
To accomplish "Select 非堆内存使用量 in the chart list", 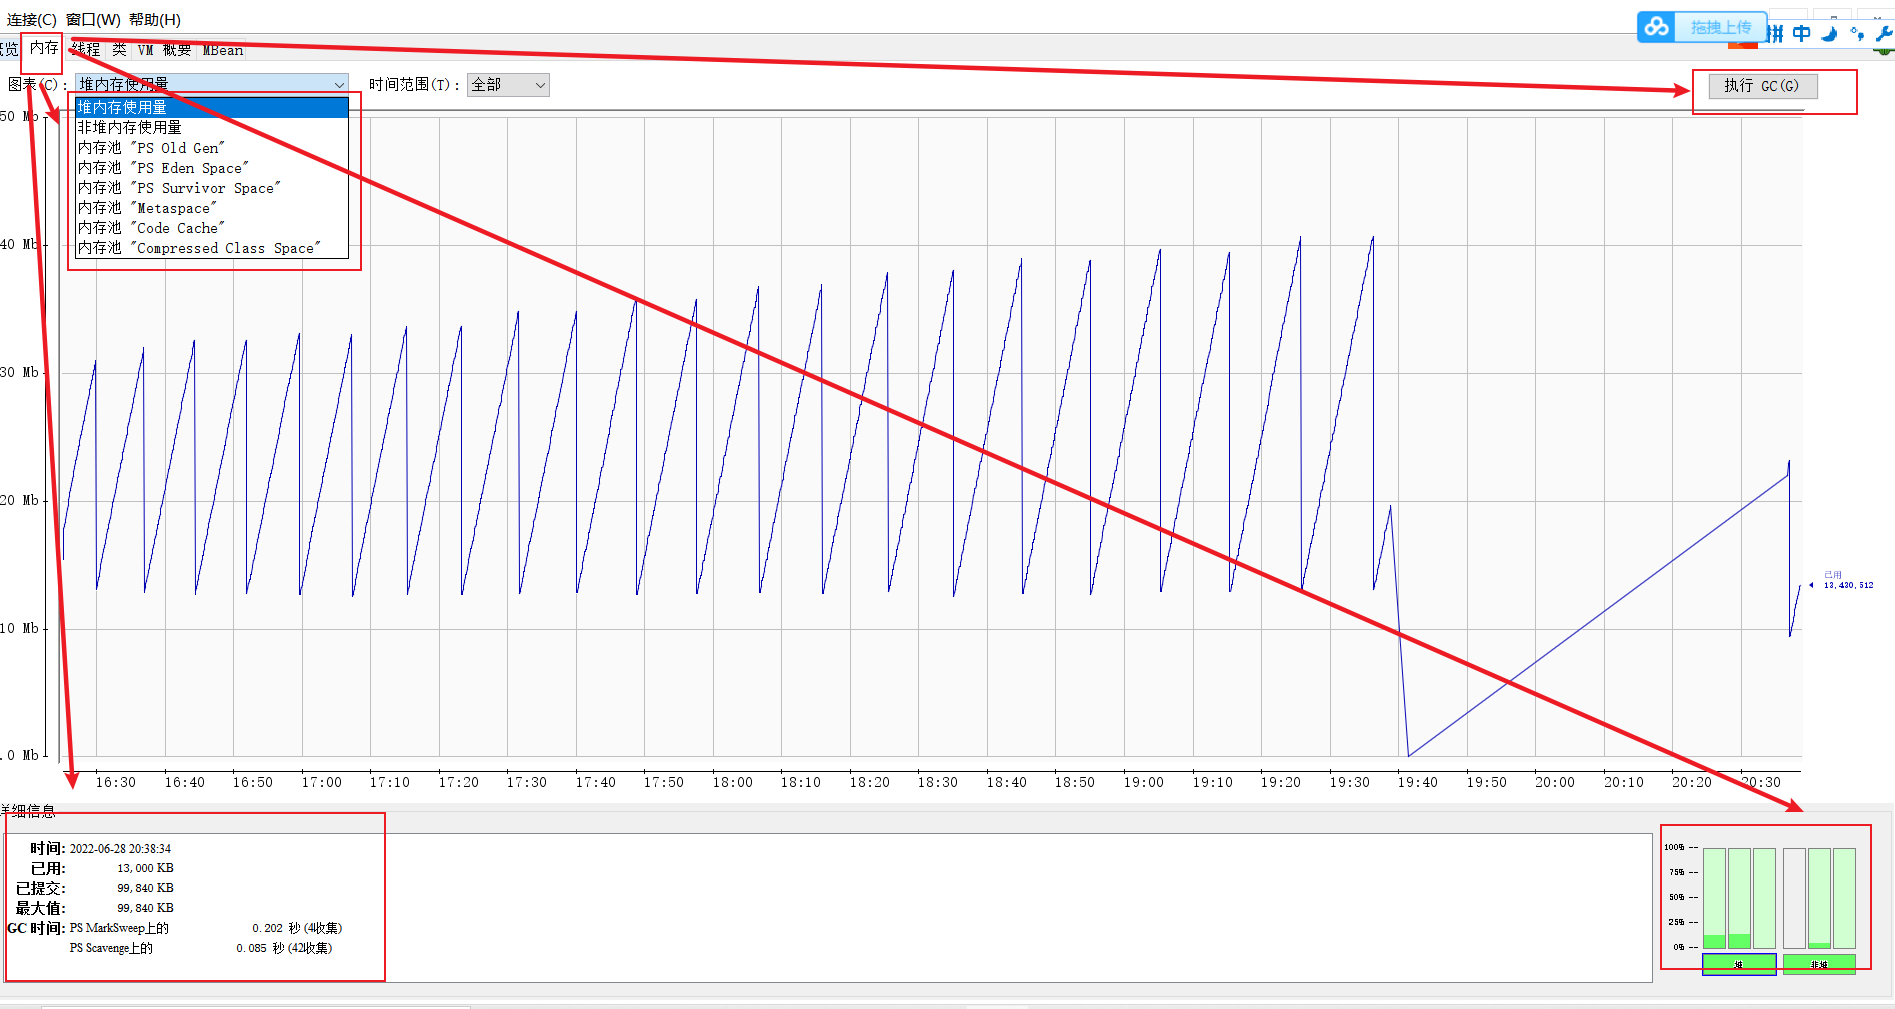I will [212, 127].
